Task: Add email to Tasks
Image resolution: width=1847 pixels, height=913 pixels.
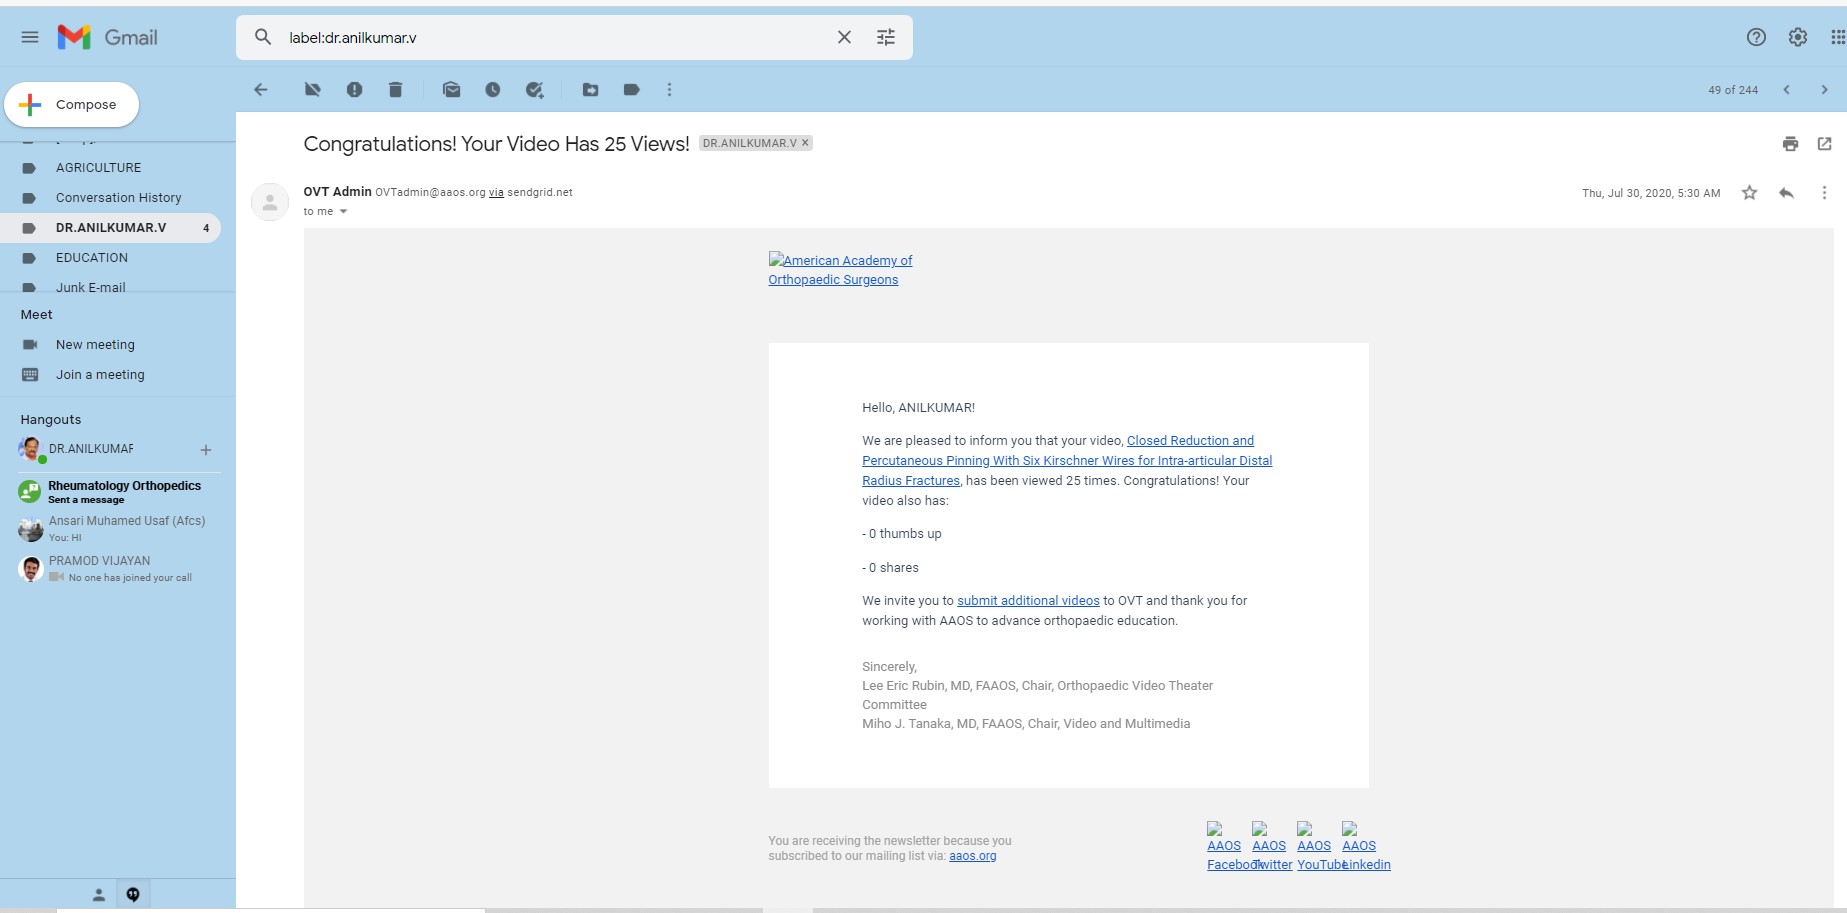Action: coord(535,90)
